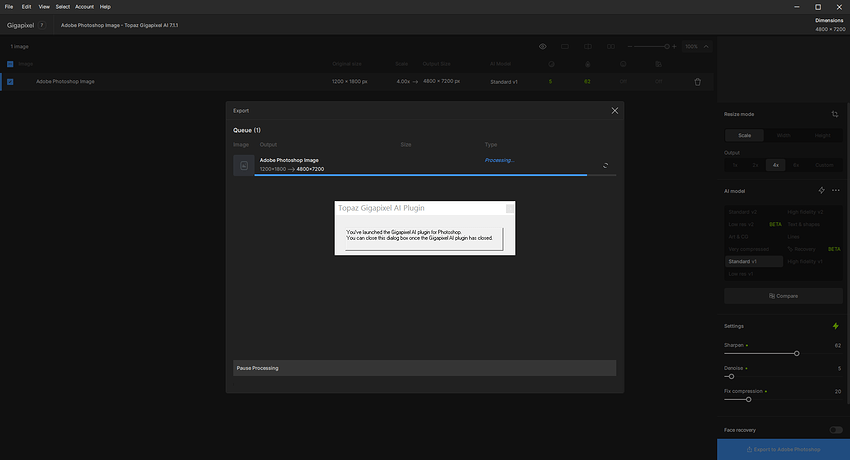Choose Custom output scale
Screen dimensions: 850x460
[x=824, y=165]
